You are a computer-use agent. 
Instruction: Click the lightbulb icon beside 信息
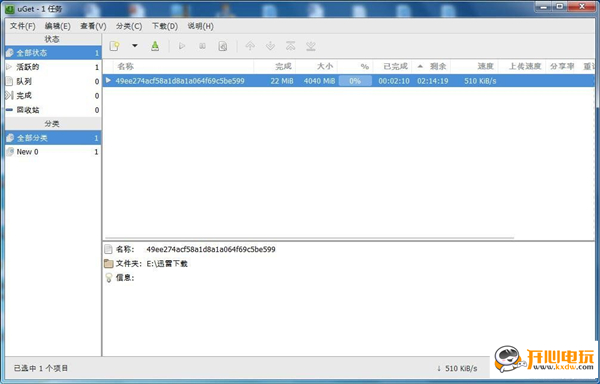click(109, 278)
